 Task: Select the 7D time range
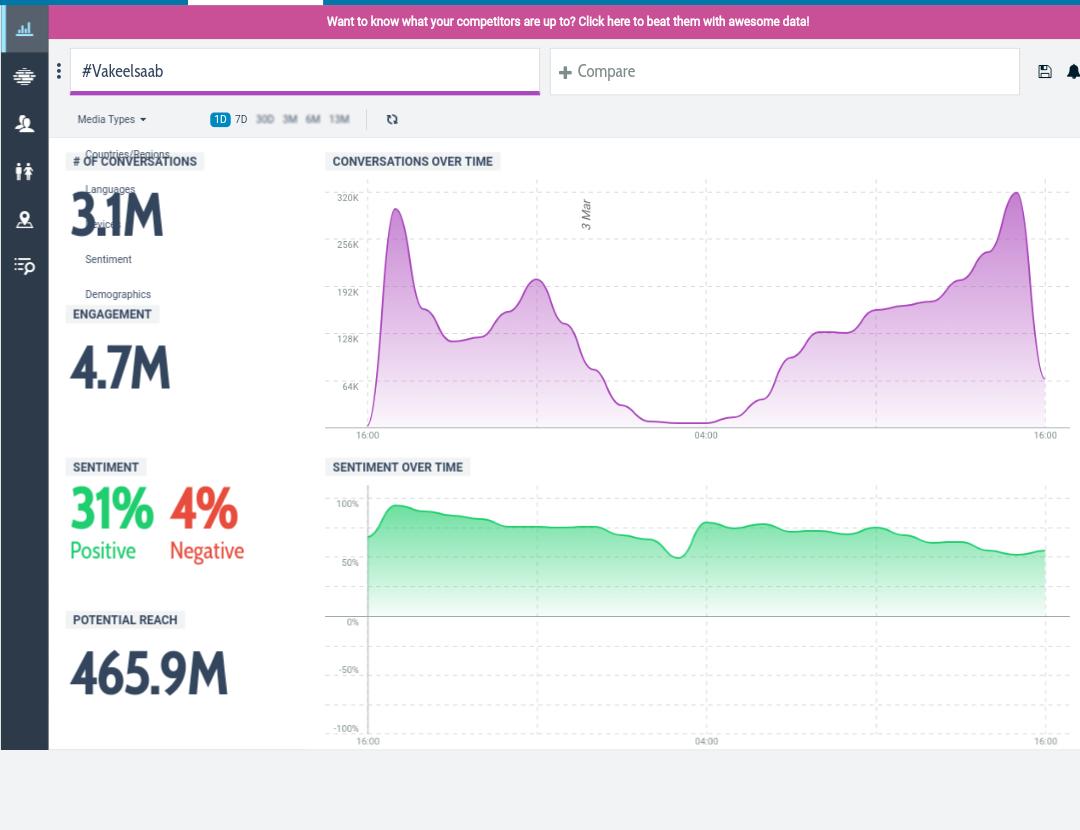click(x=241, y=119)
